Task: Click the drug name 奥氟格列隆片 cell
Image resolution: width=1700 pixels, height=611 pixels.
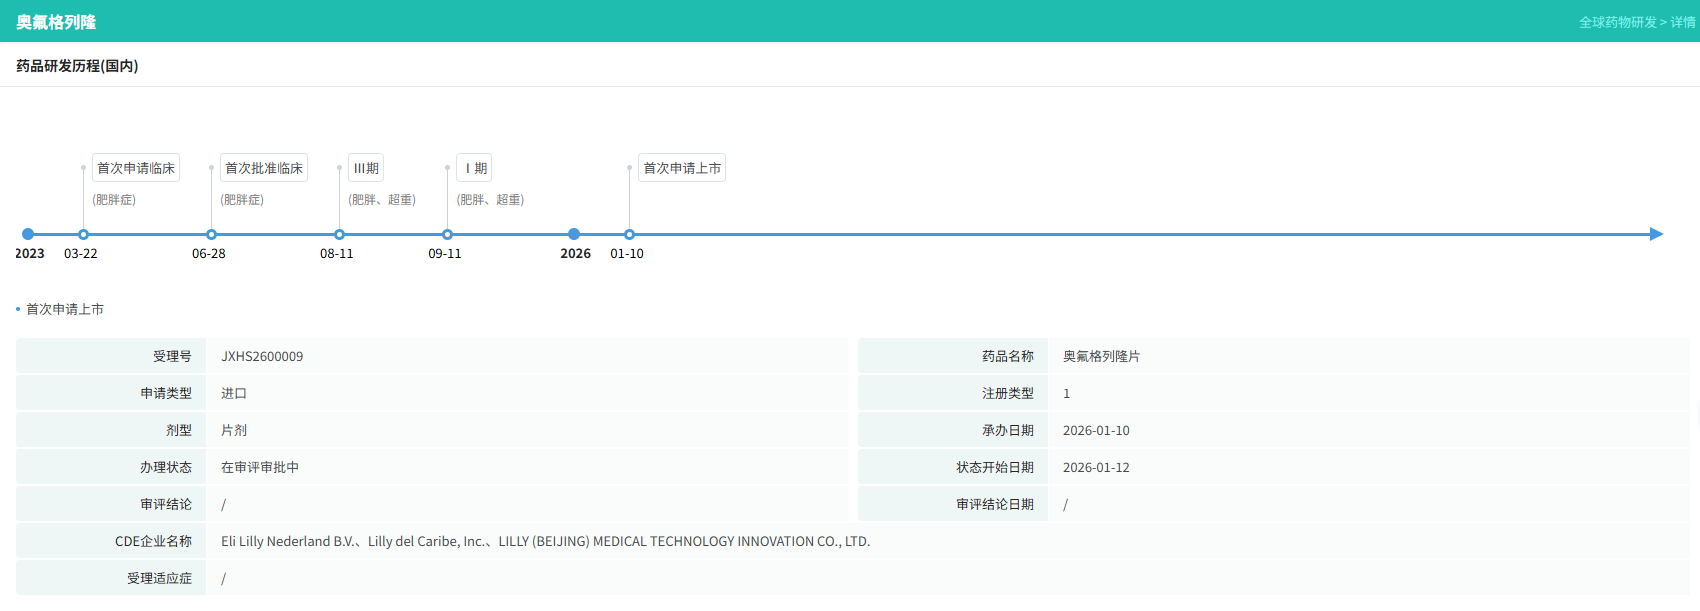Action: pyautogui.click(x=1101, y=356)
